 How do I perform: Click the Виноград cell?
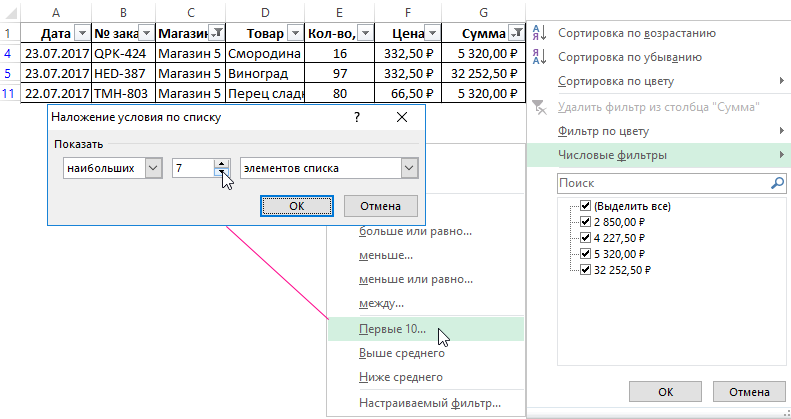(x=265, y=73)
